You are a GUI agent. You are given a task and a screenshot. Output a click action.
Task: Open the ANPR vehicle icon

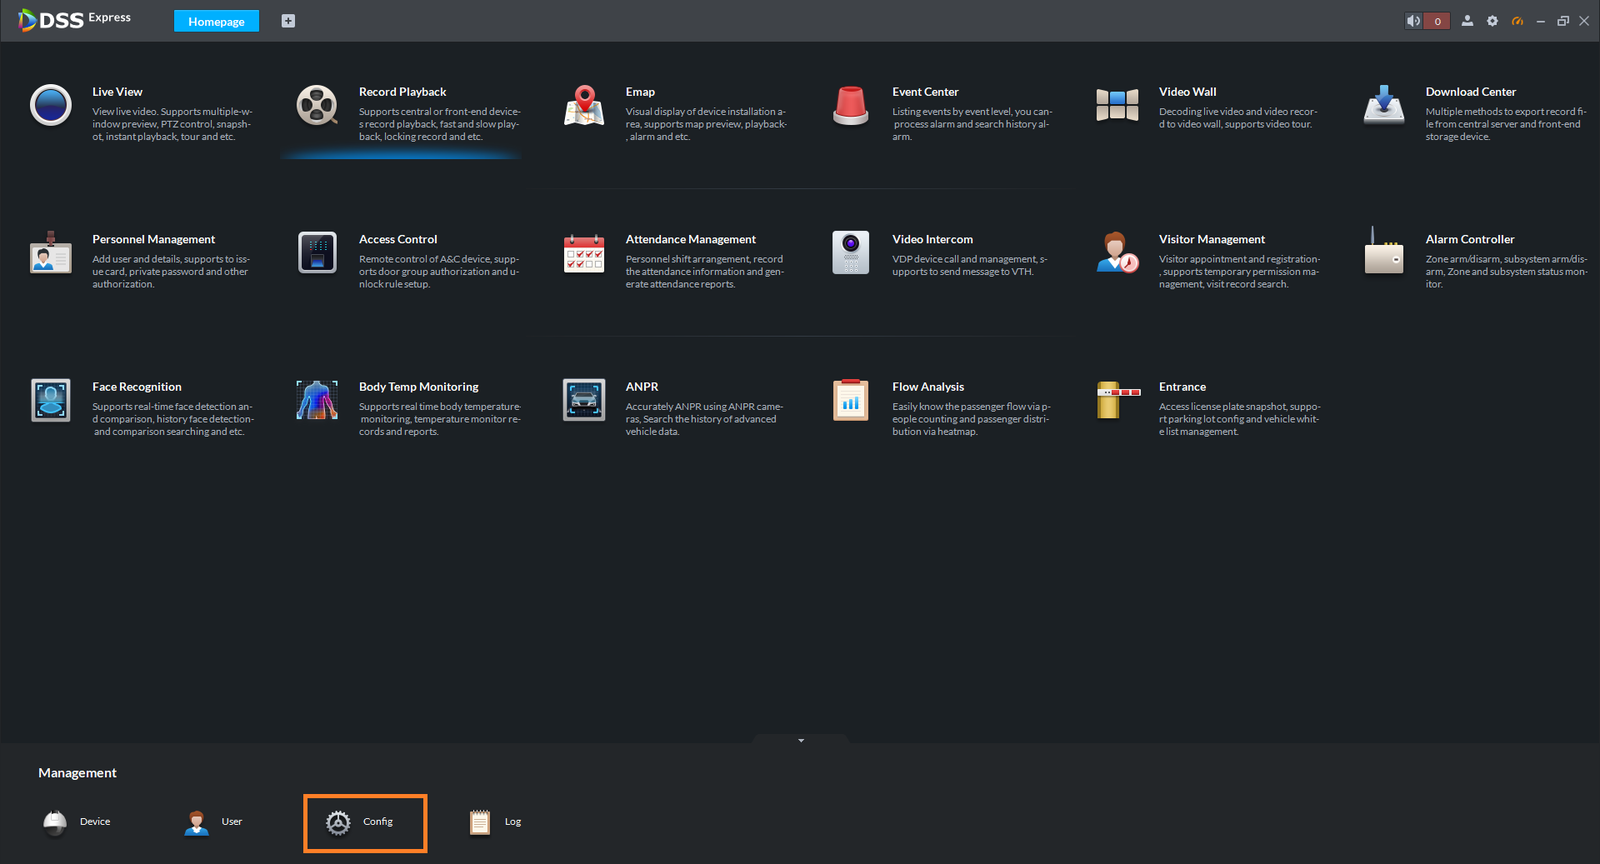coord(584,400)
